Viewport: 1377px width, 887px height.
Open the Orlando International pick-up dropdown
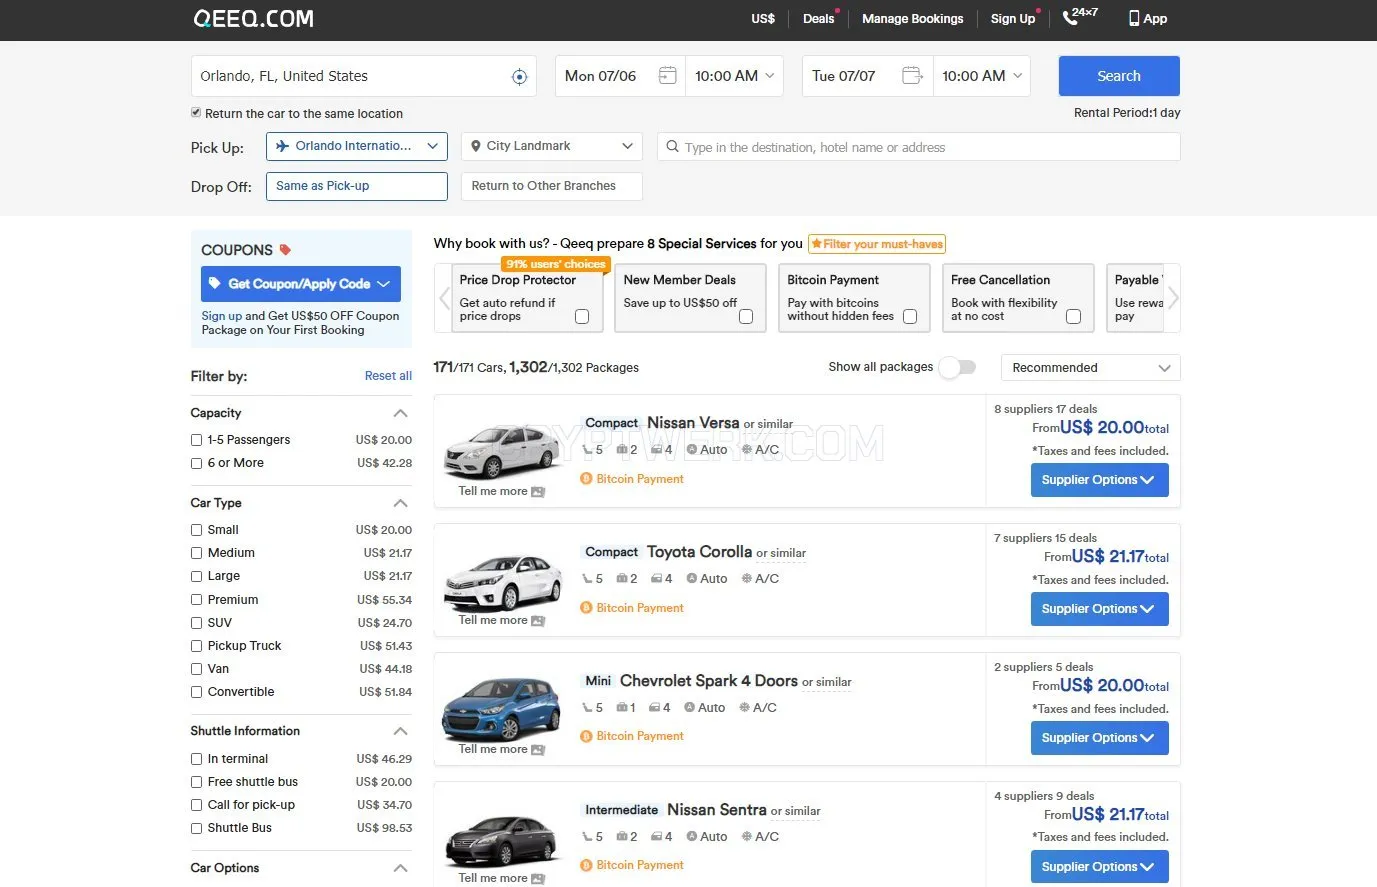[x=356, y=146]
